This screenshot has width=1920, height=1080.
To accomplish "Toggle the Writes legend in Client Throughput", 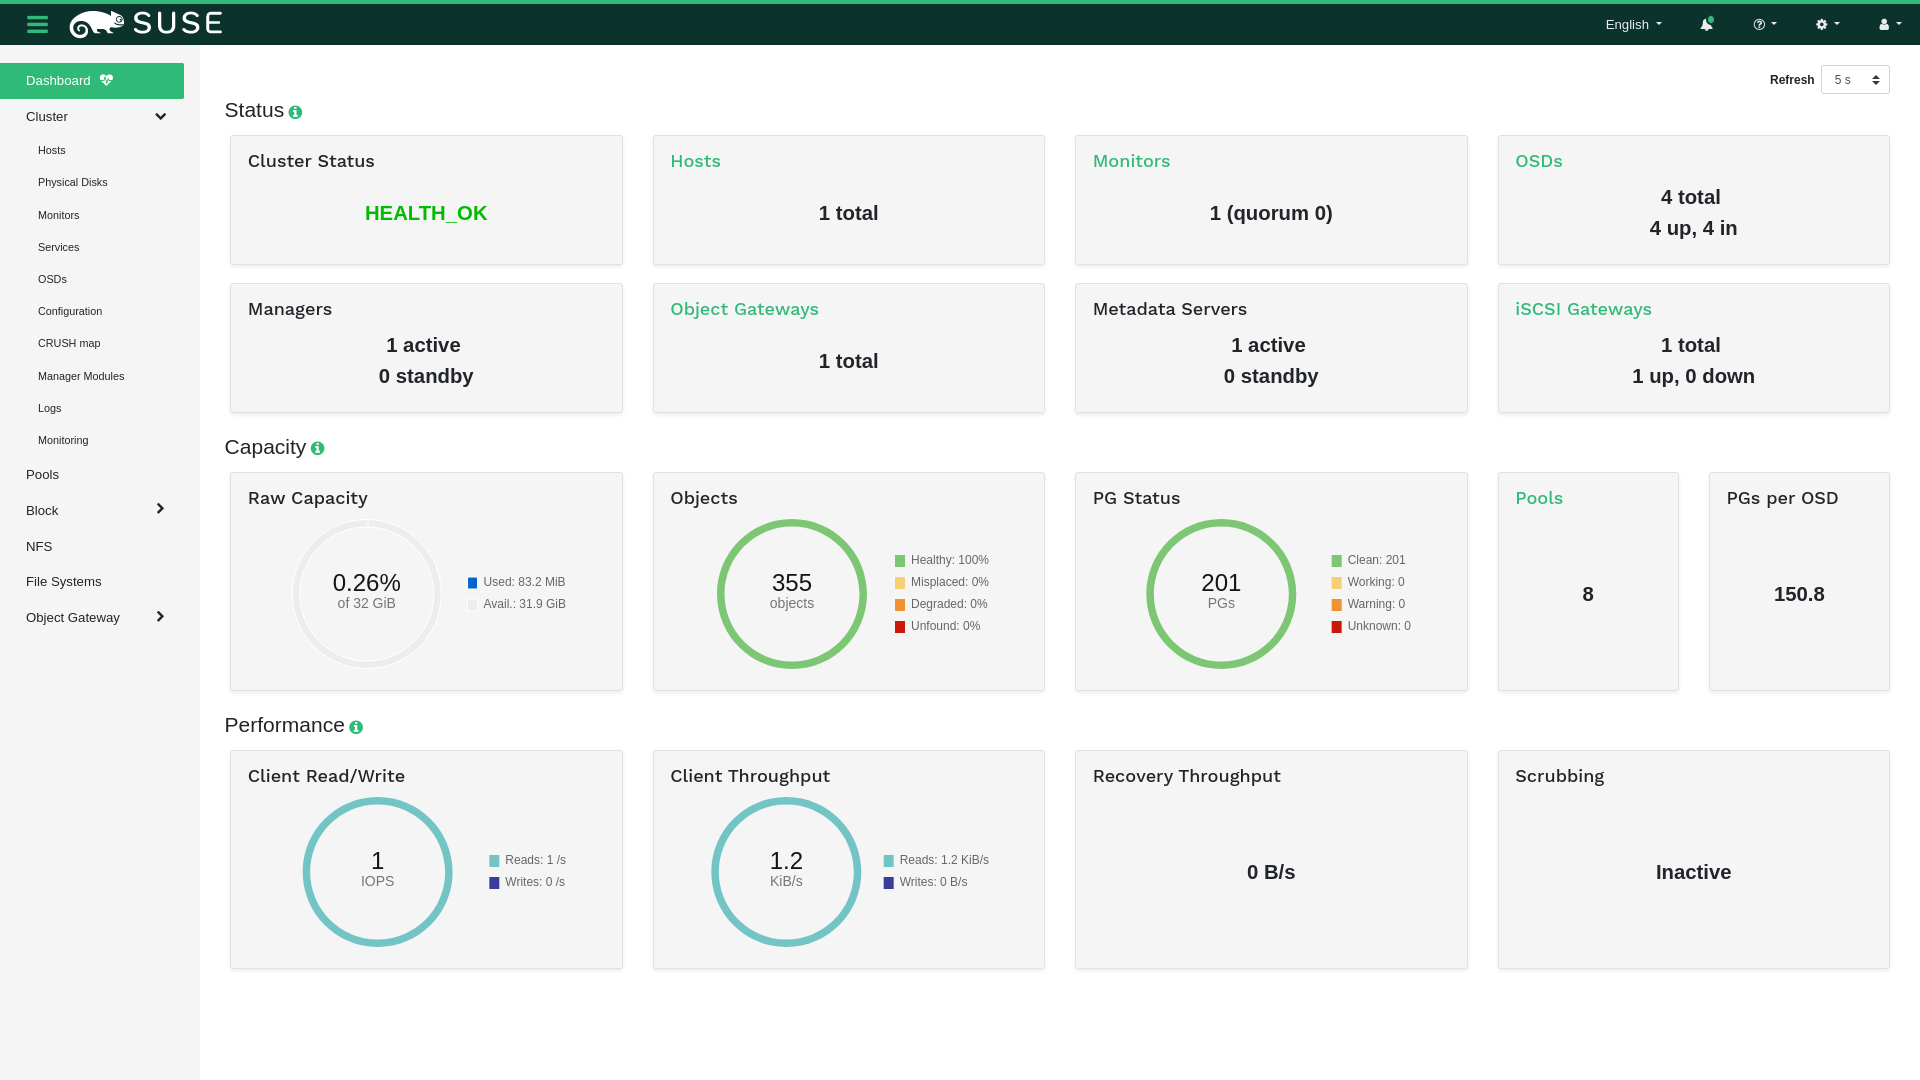I will [932, 882].
